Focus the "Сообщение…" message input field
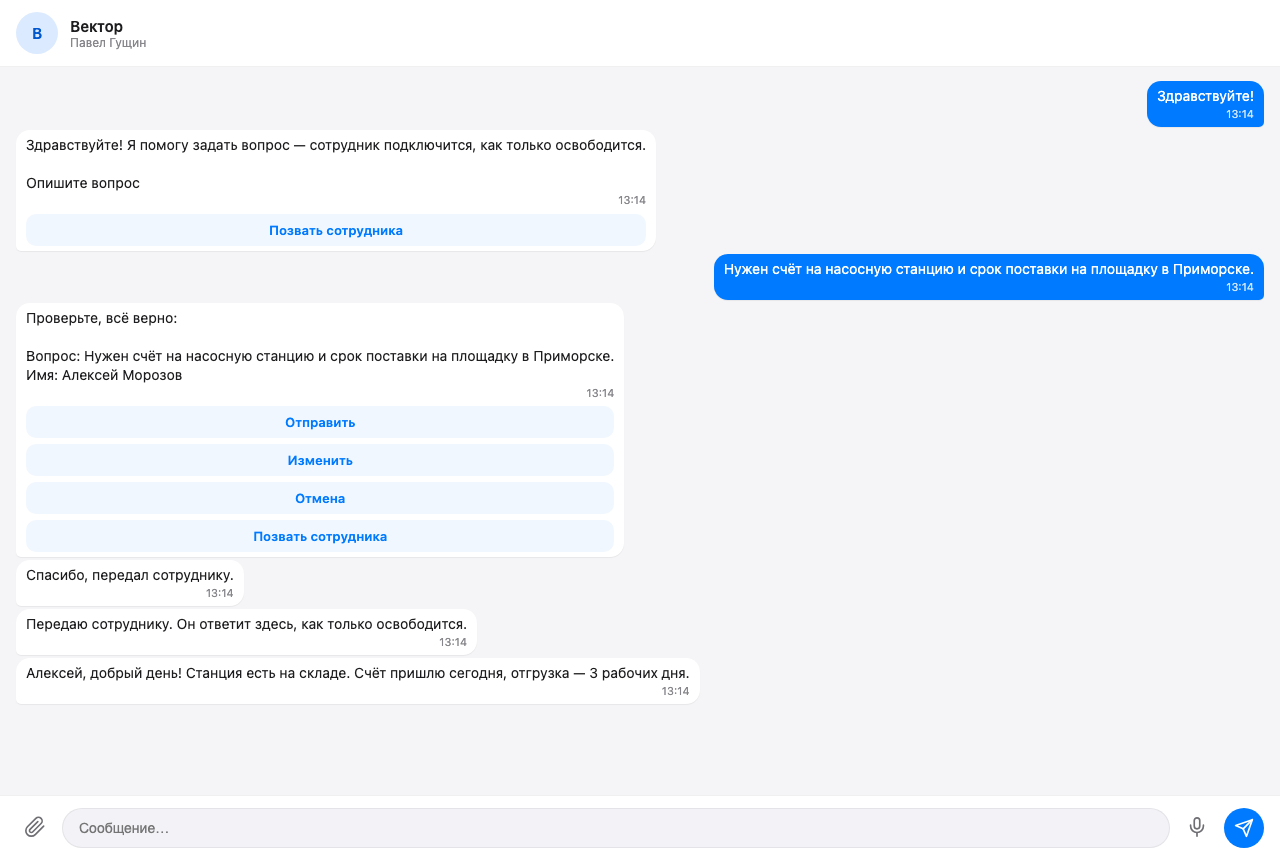Screen dimensions: 1280x860 click(x=616, y=828)
